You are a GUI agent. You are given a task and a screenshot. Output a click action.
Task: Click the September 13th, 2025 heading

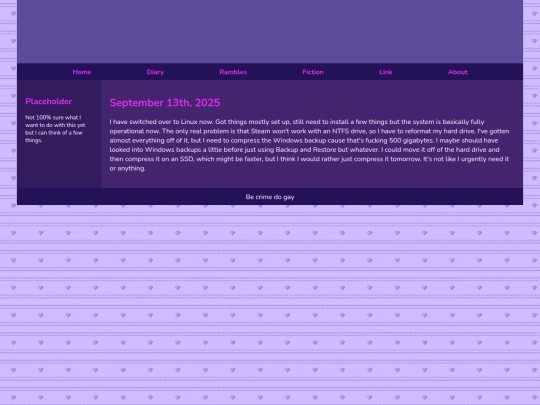tap(165, 103)
